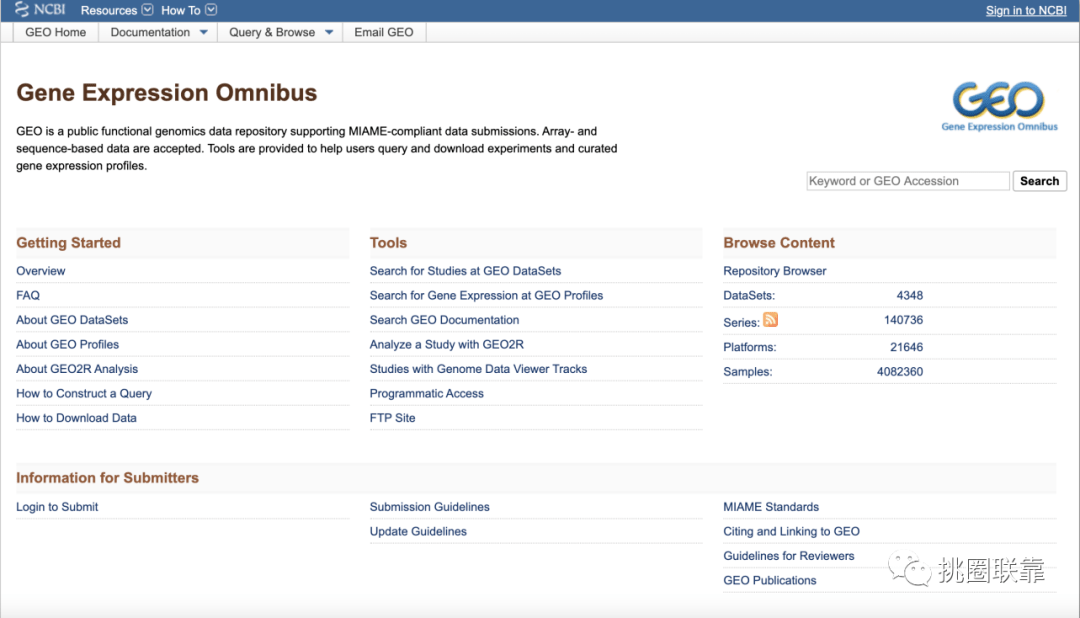
Task: Open Analyze a Study with GEO2R
Action: [x=446, y=344]
